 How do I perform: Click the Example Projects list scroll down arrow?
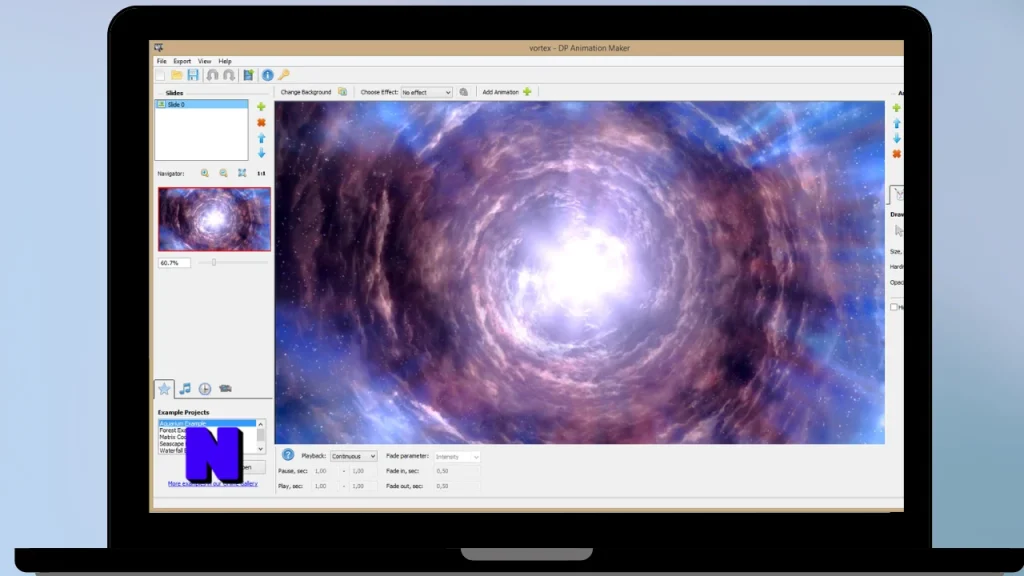261,449
